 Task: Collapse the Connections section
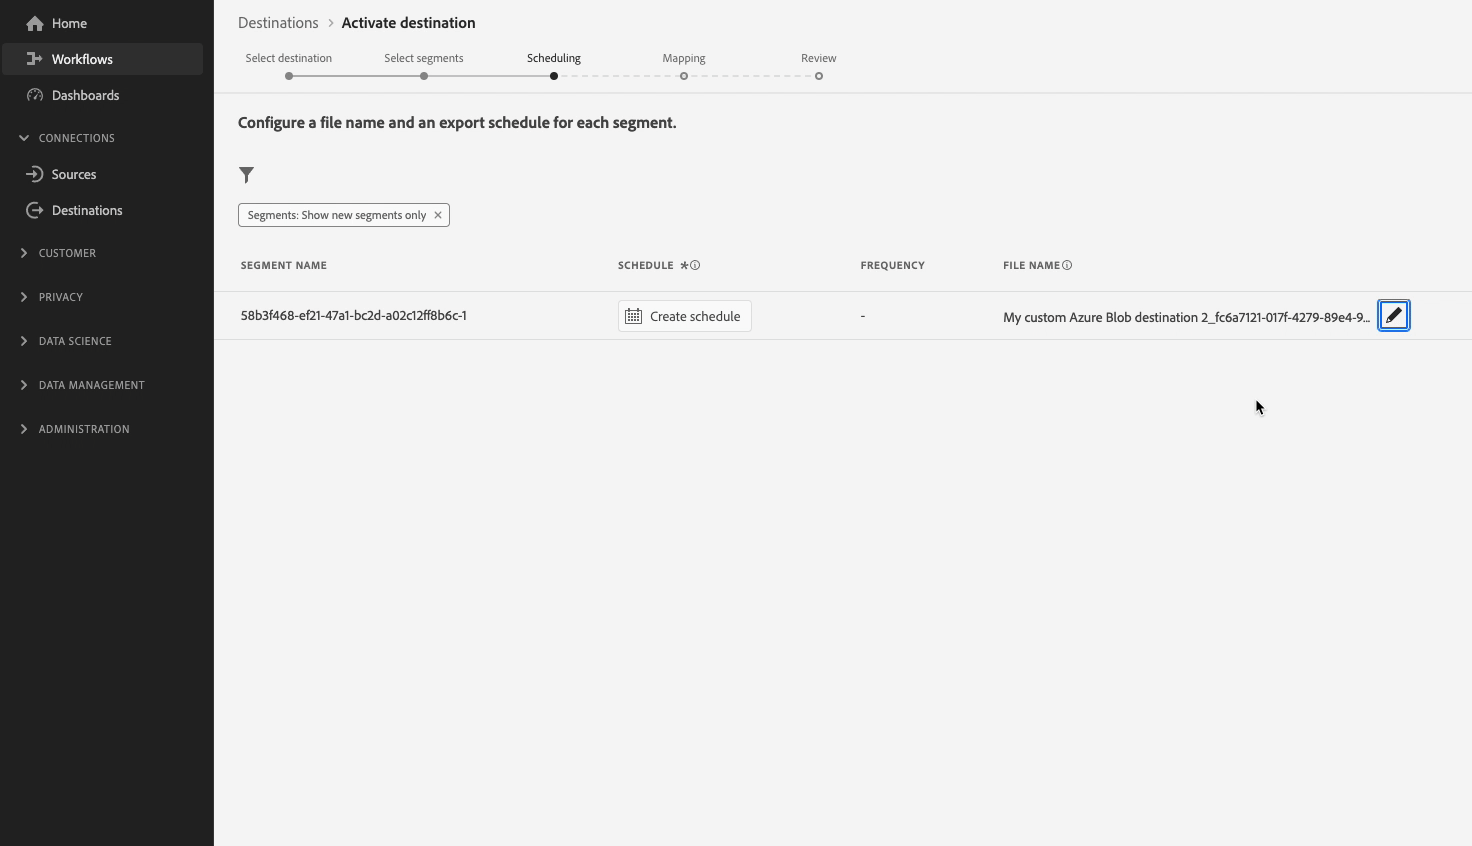coord(24,138)
